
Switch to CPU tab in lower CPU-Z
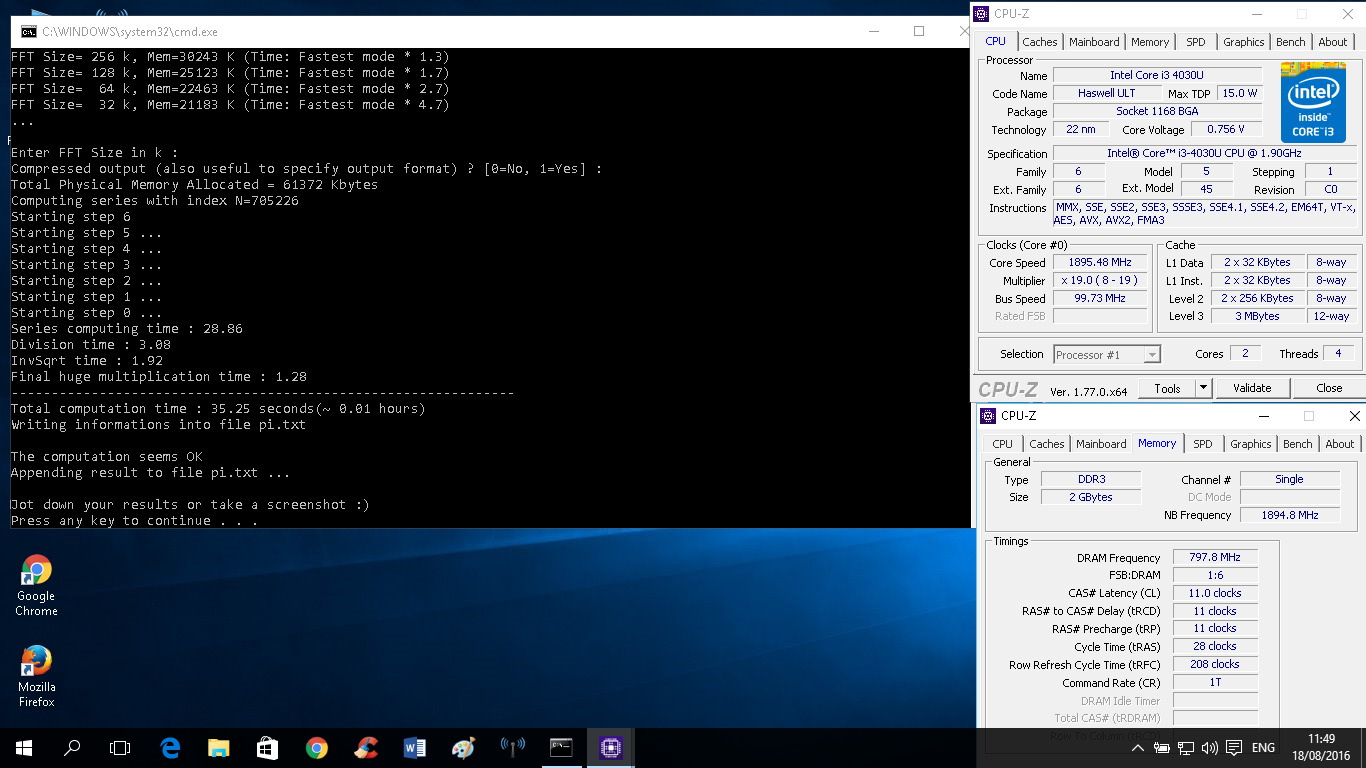tap(1003, 444)
